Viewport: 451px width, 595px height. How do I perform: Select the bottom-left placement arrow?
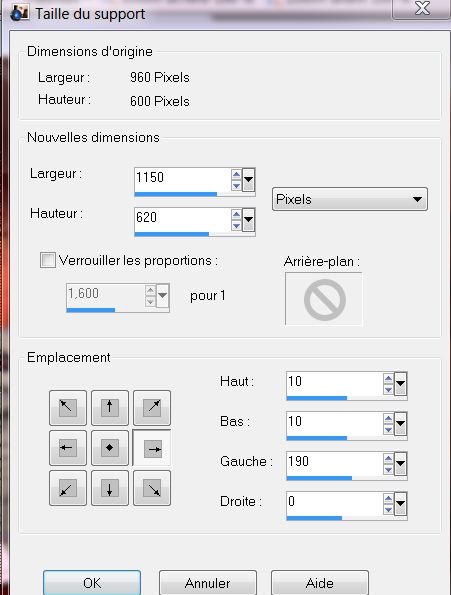(68, 488)
